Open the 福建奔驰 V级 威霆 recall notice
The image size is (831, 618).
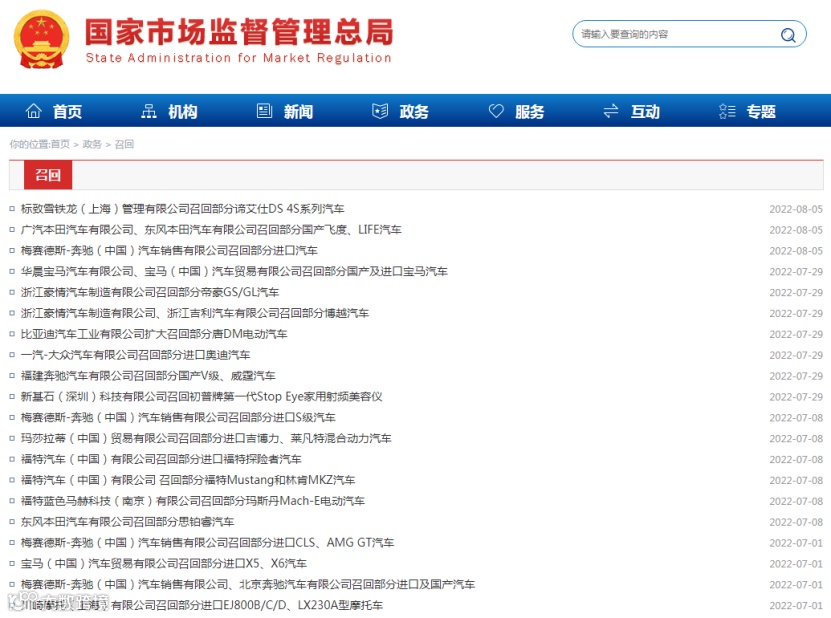point(148,376)
